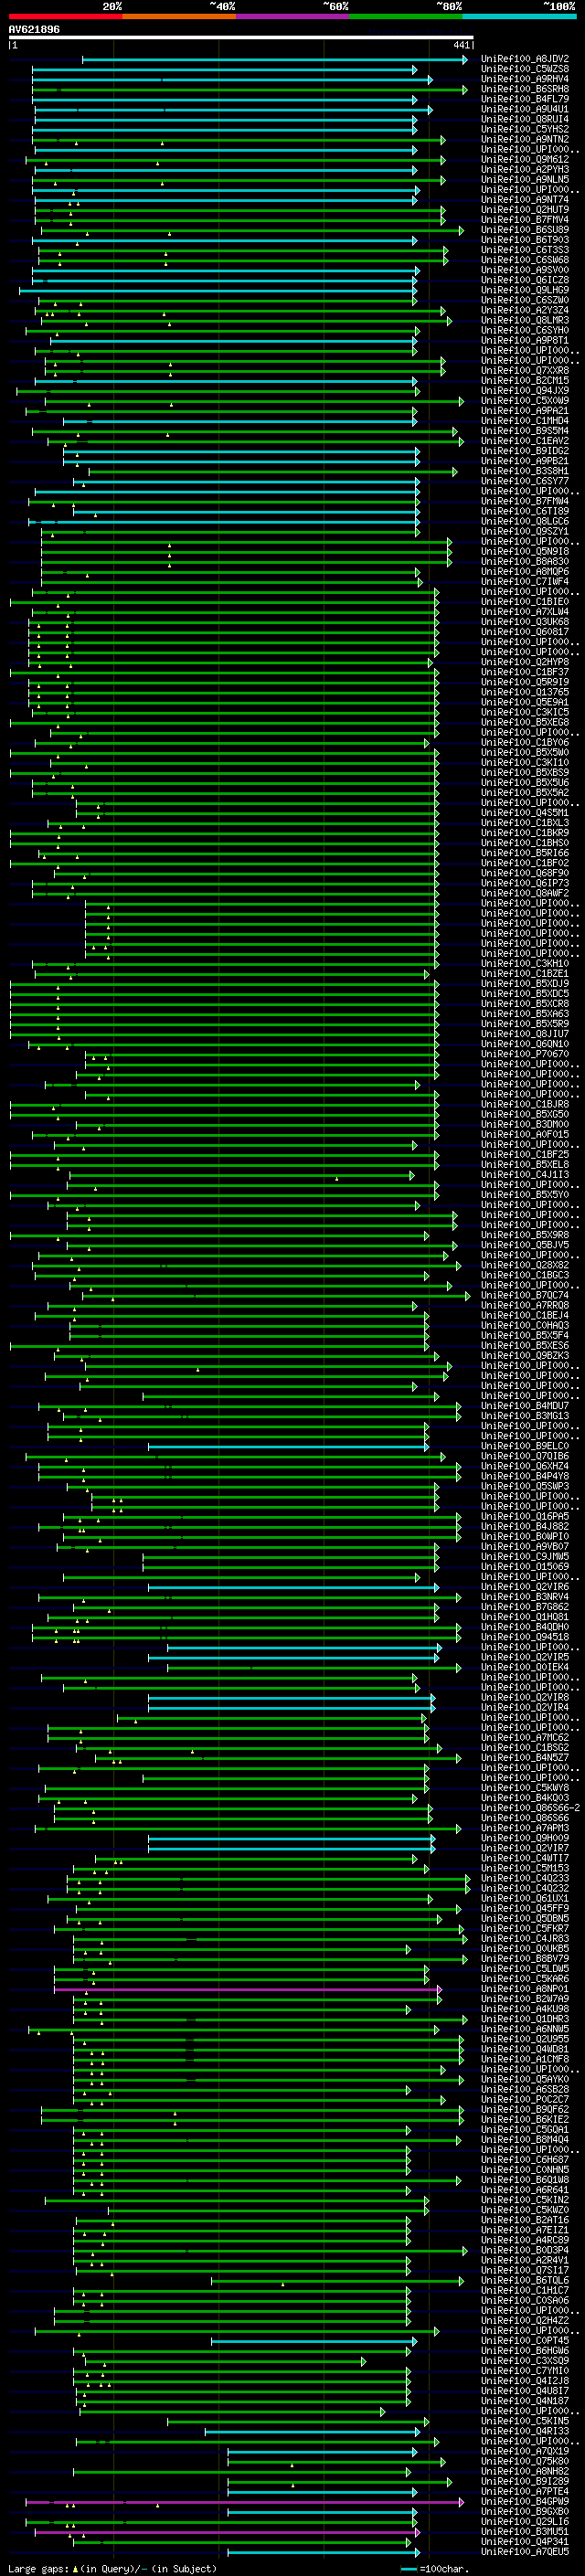Click the red 20% identity legend segment
The image size is (585, 2576).
pyautogui.click(x=65, y=16)
